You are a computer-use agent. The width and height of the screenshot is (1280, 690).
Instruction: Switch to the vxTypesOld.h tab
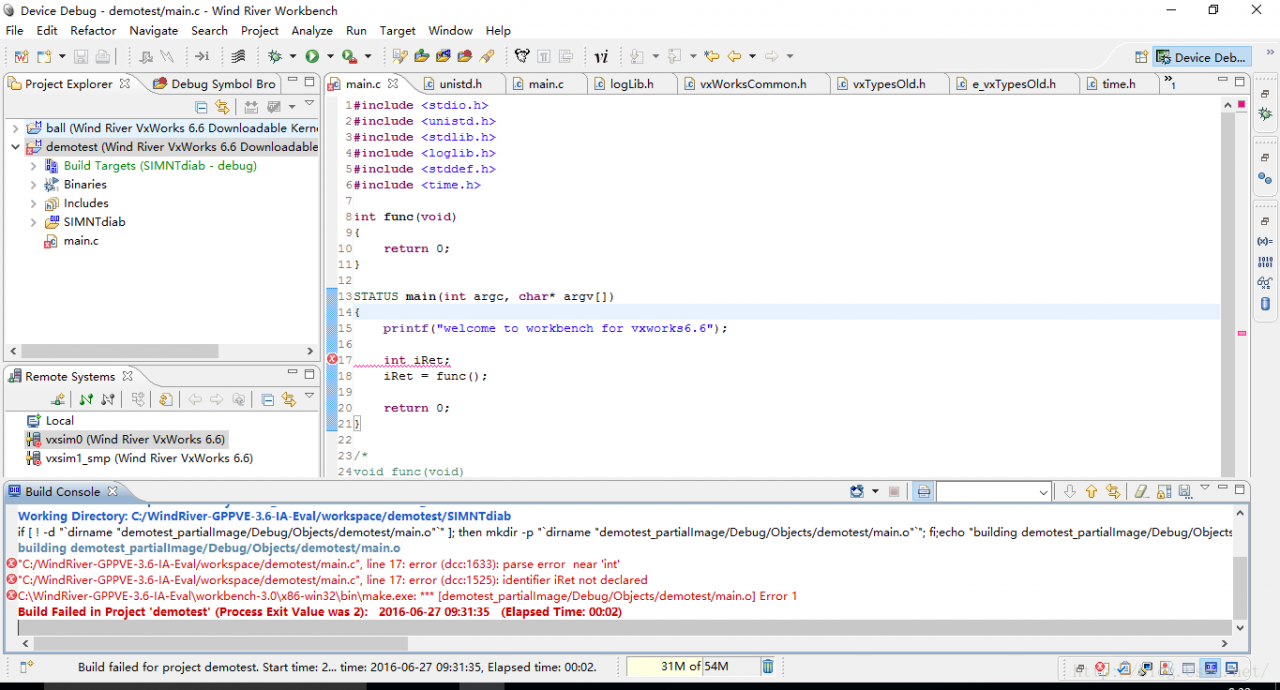point(890,83)
